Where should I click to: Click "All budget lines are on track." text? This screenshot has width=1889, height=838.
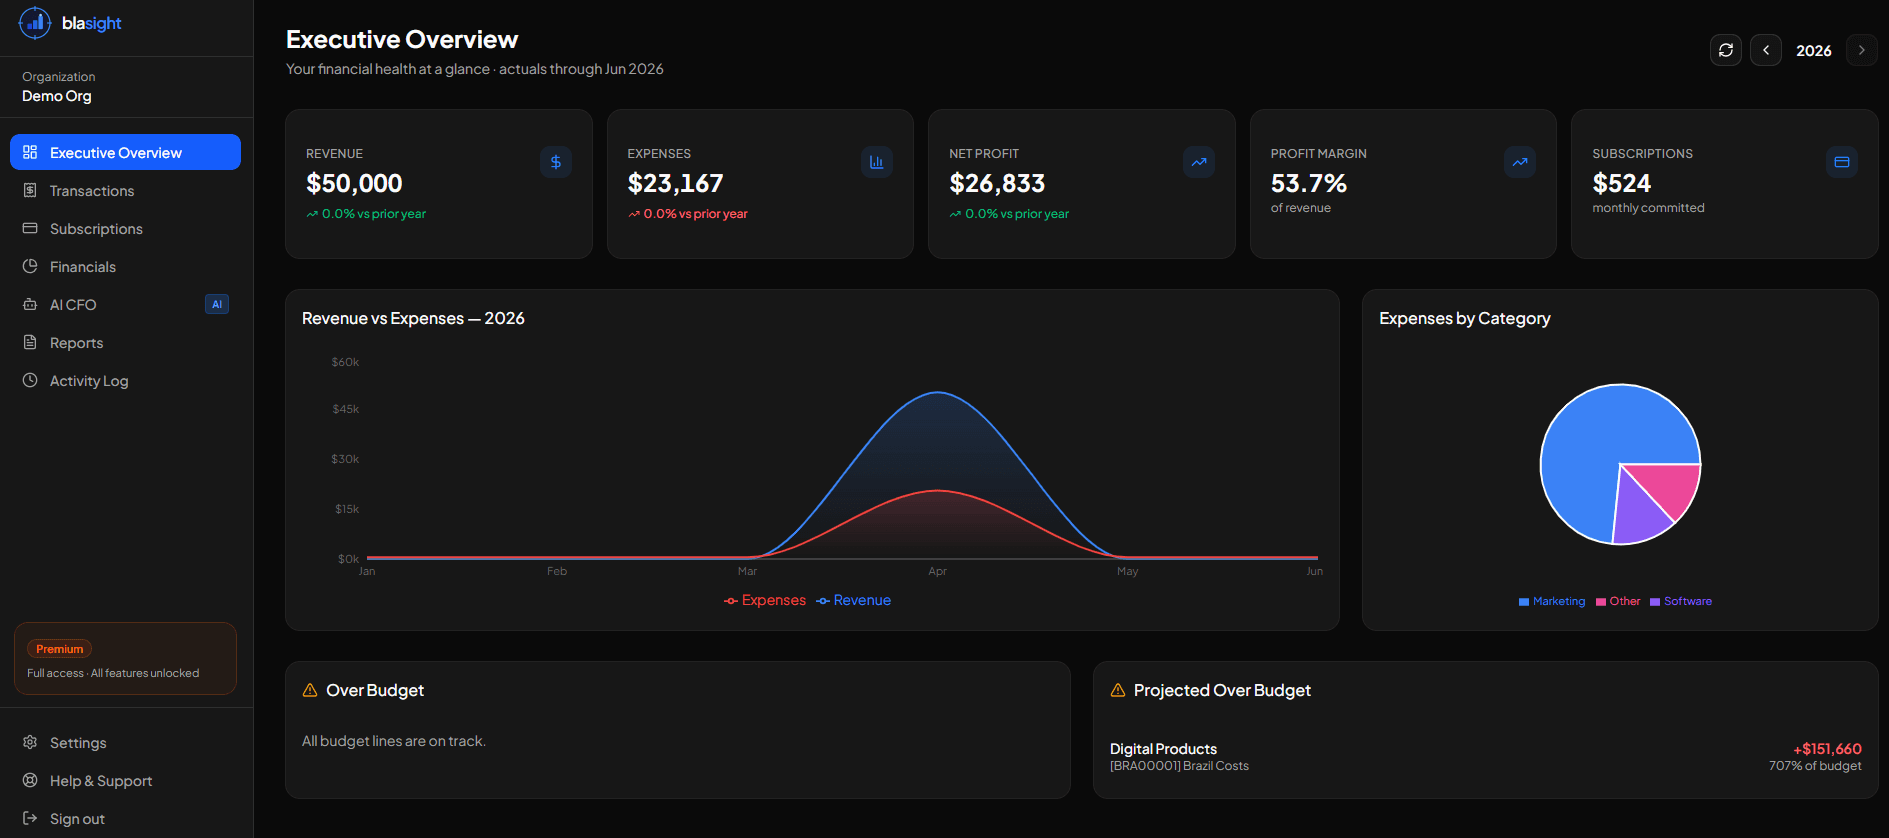[x=394, y=741]
